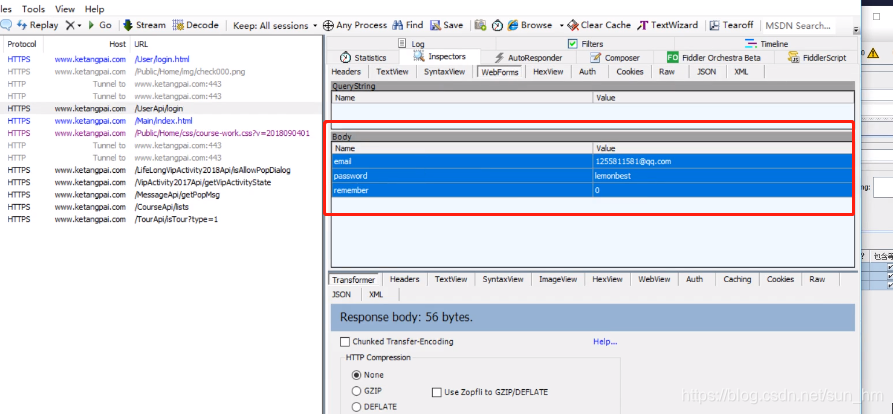Image resolution: width=893 pixels, height=414 pixels.
Task: Select the /Main/index.html session
Action: tap(161, 121)
